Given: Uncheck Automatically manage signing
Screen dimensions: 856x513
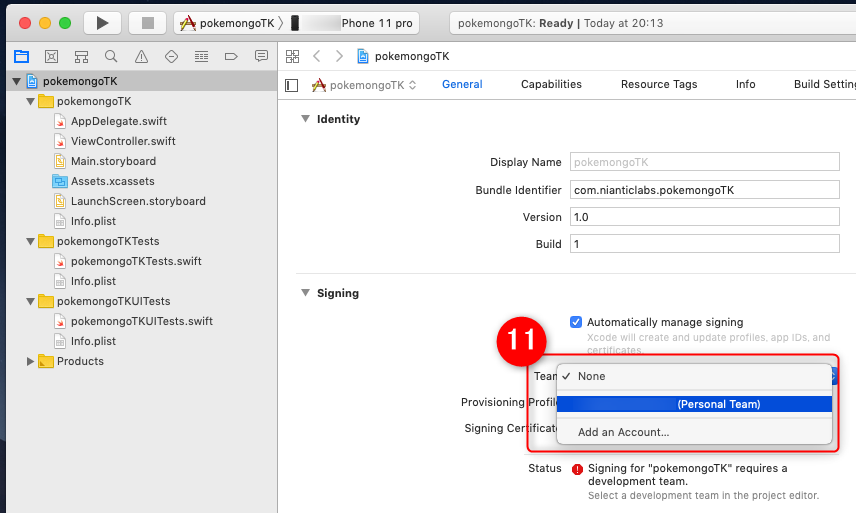Looking at the screenshot, I should coord(576,322).
